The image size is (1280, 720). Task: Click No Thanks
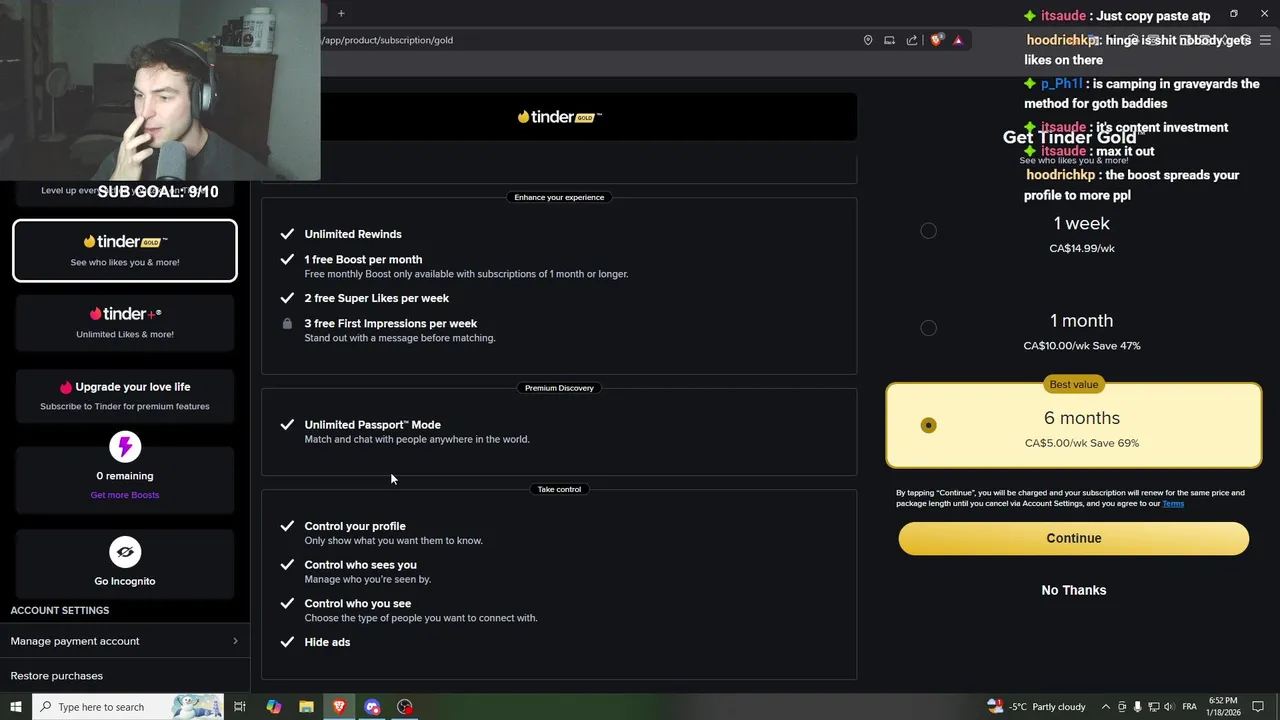pos(1074,590)
